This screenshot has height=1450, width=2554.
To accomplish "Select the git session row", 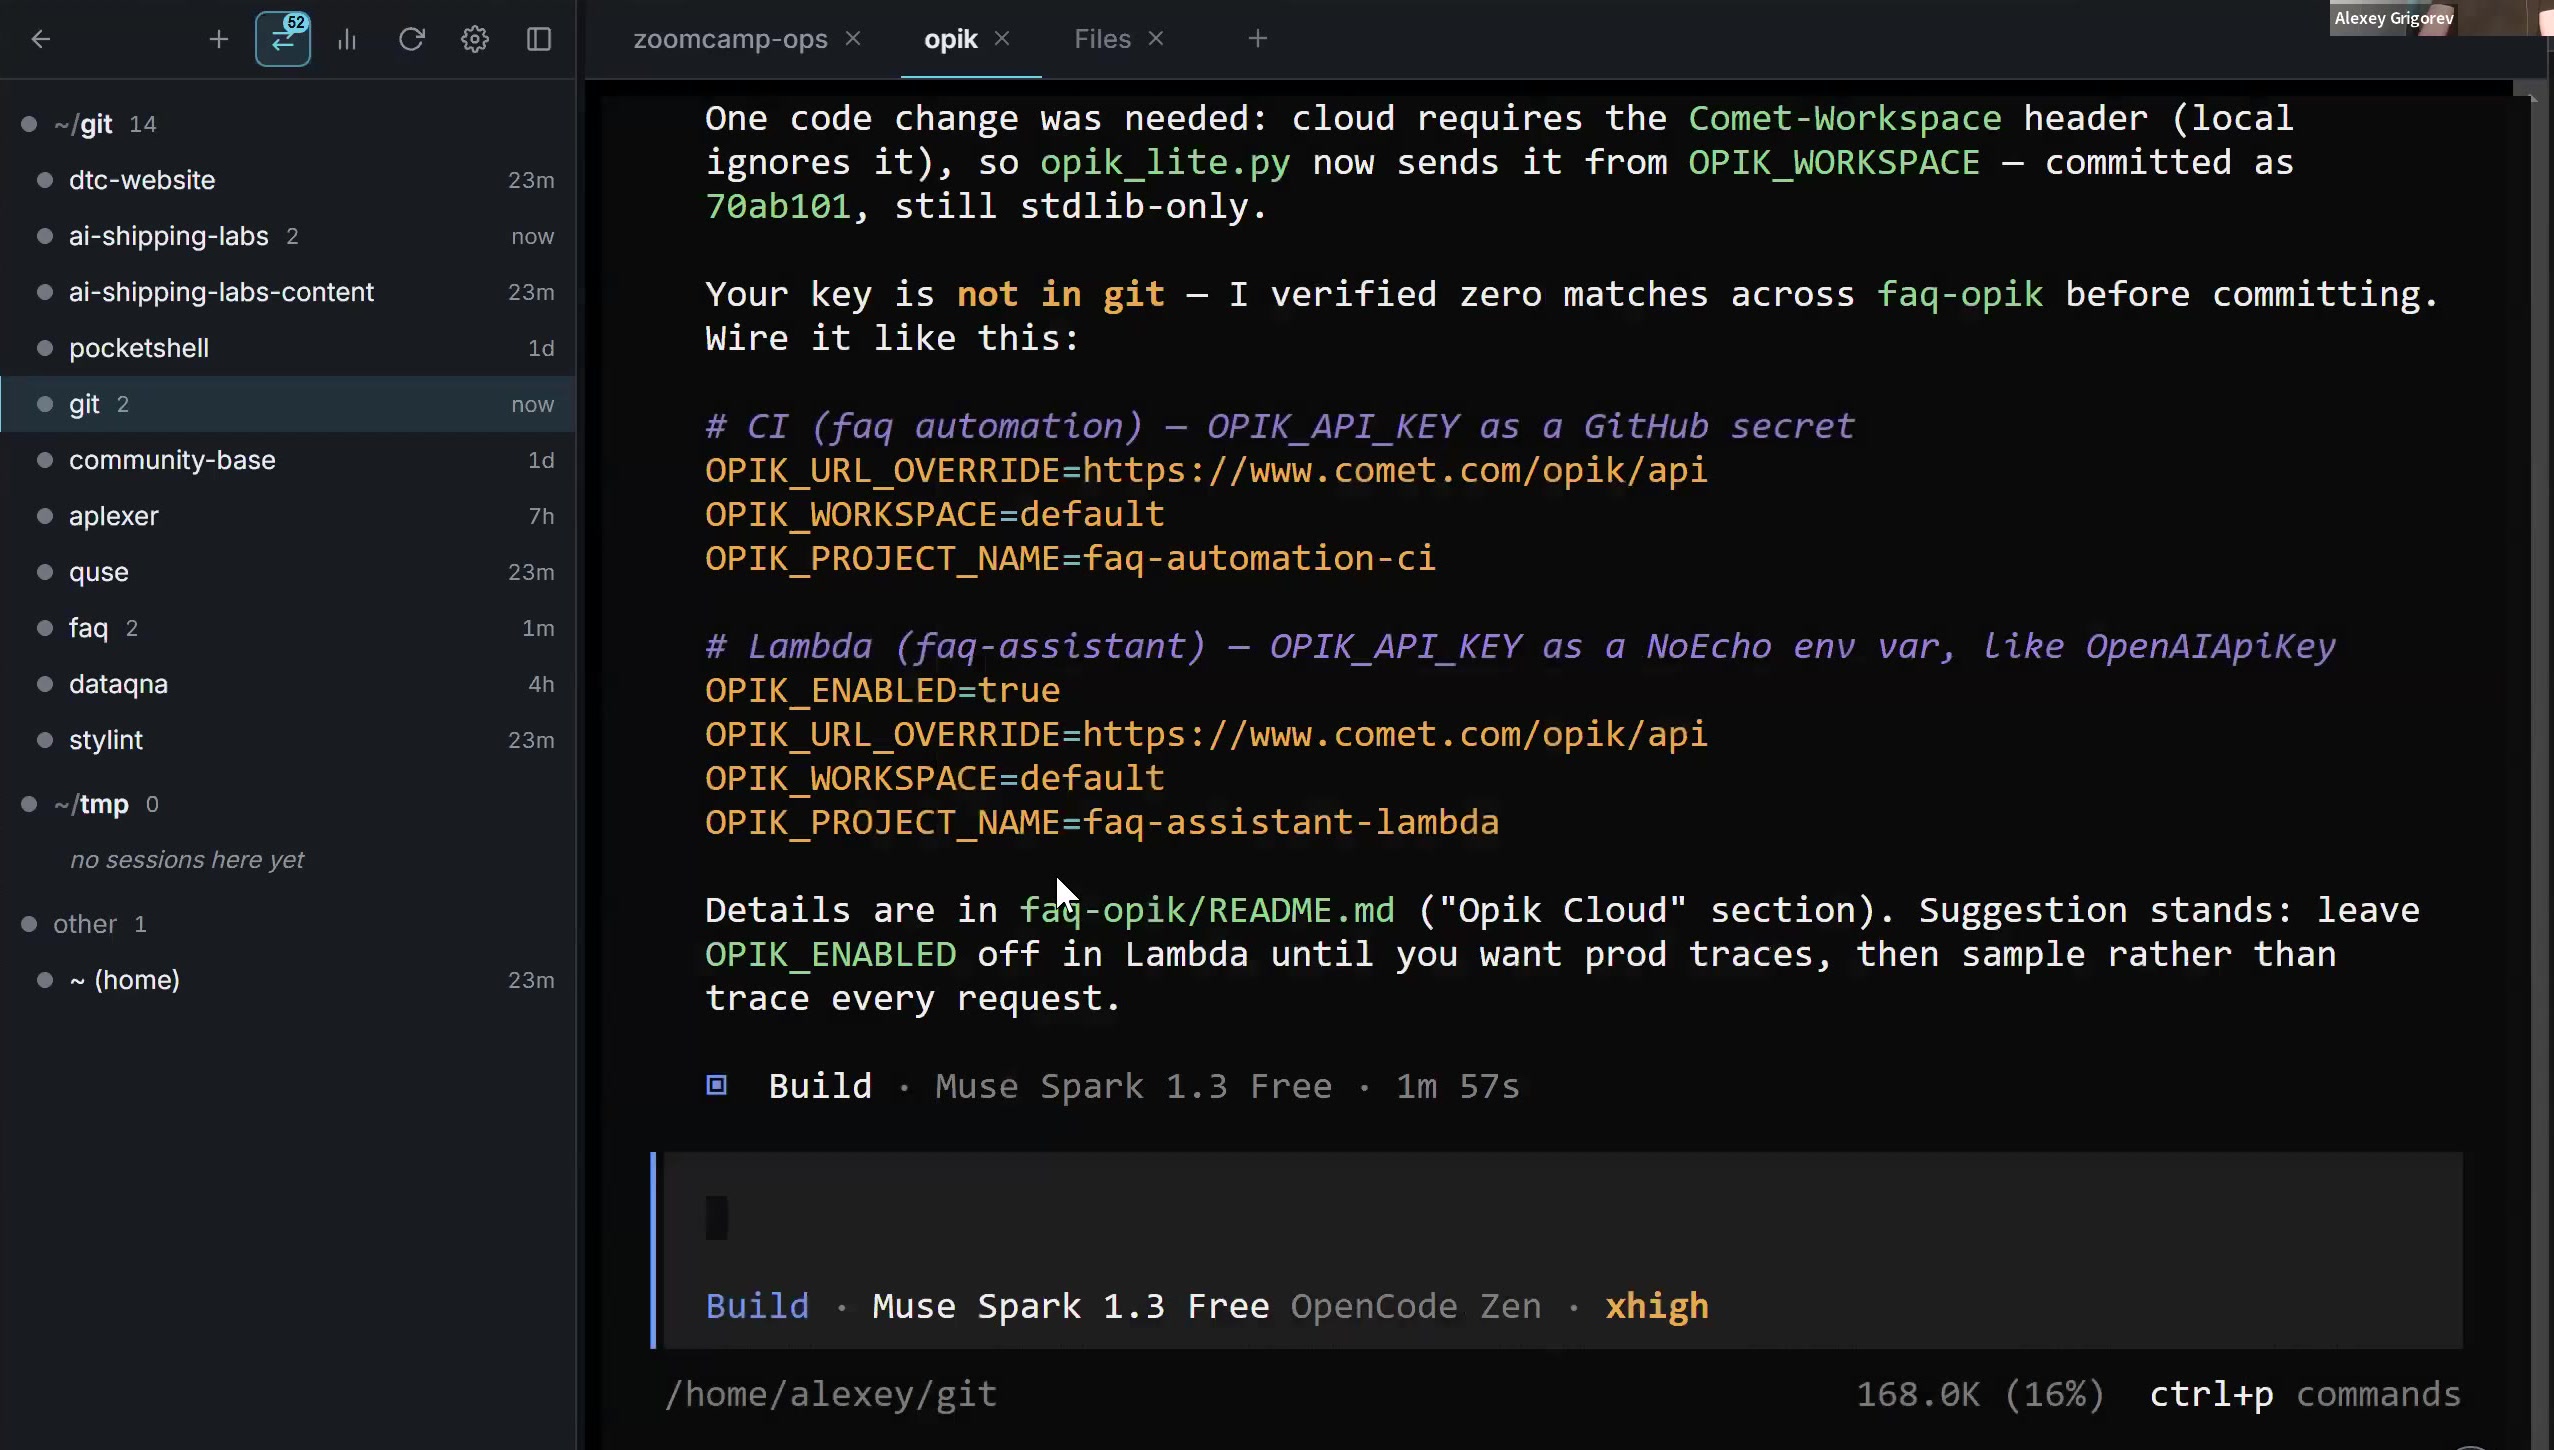I will (288, 404).
